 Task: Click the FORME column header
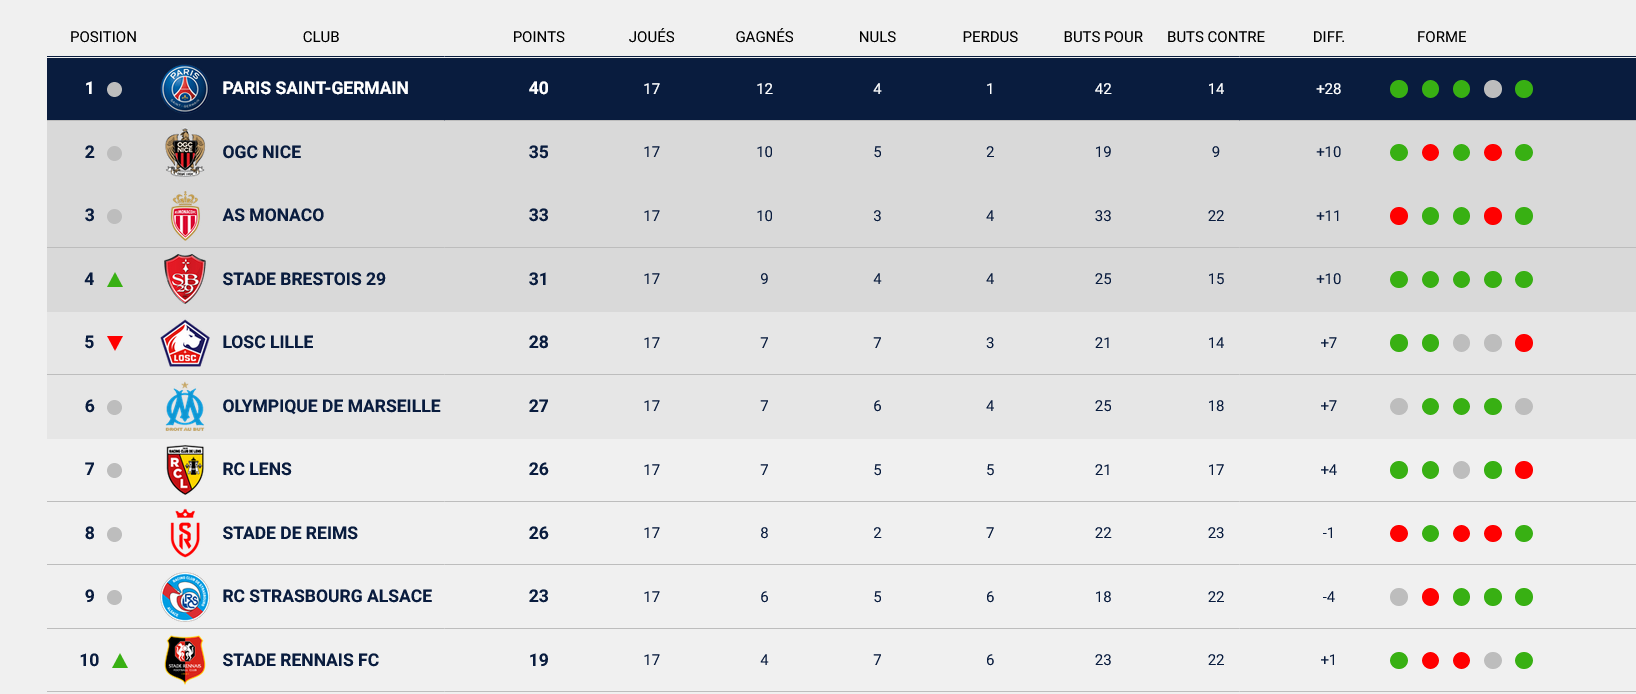[1441, 37]
